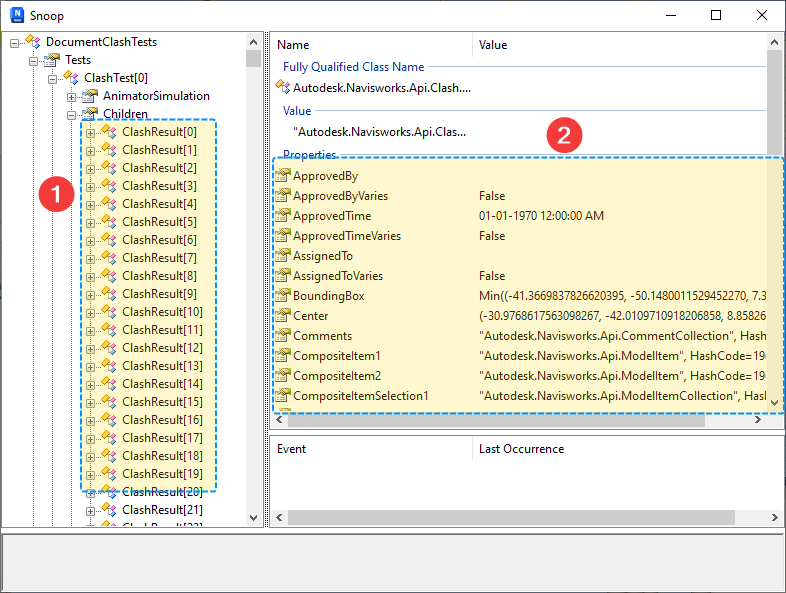Screen dimensions: 786x593
Task: Expand the ClashResult[0] tree node
Action: pyautogui.click(x=91, y=132)
